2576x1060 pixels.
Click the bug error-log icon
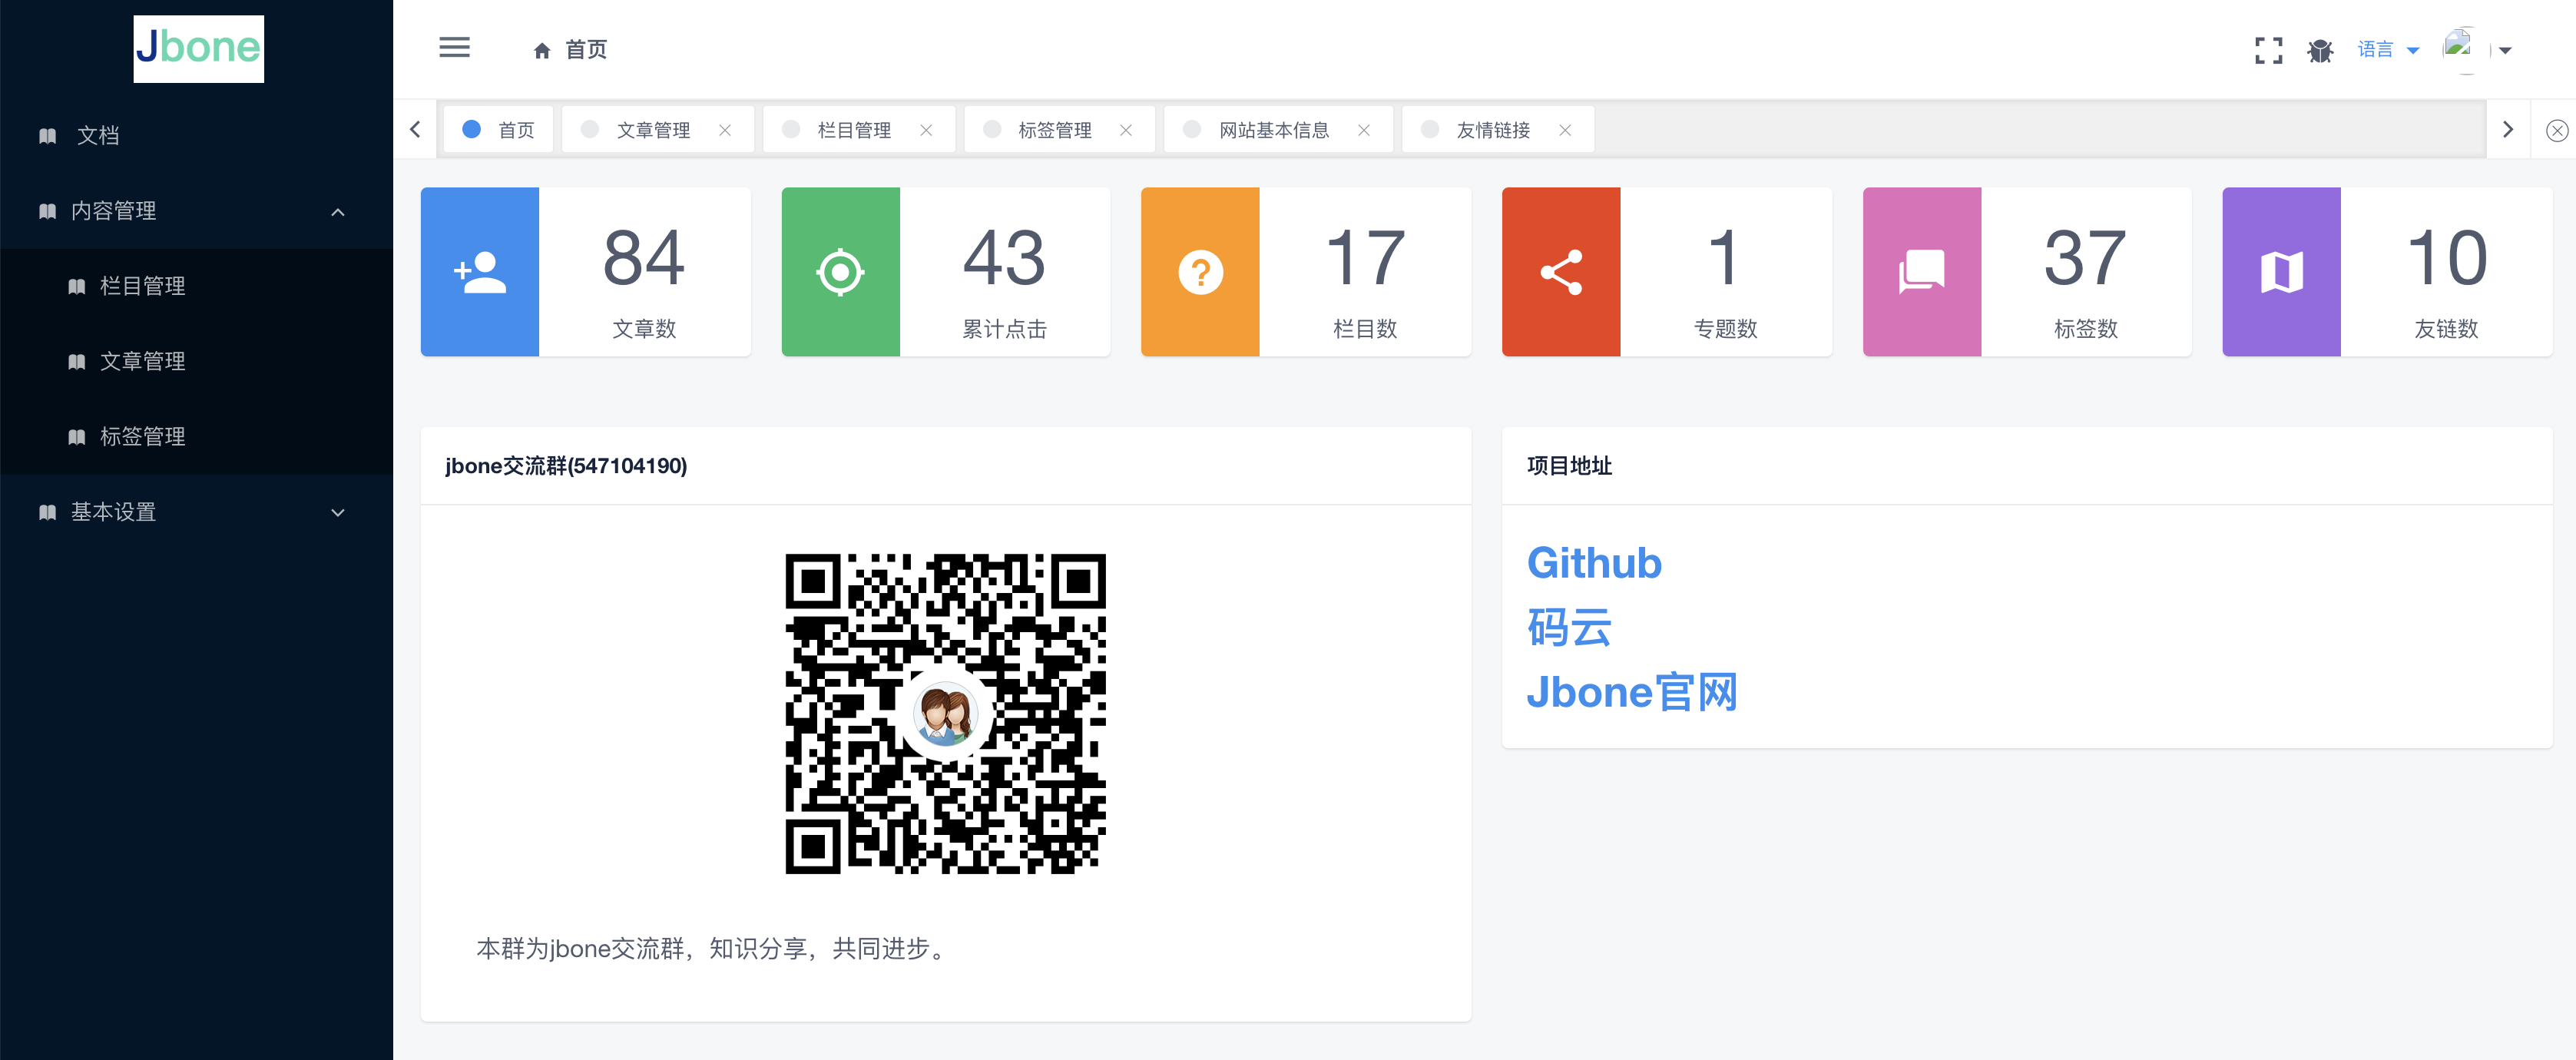(2320, 50)
